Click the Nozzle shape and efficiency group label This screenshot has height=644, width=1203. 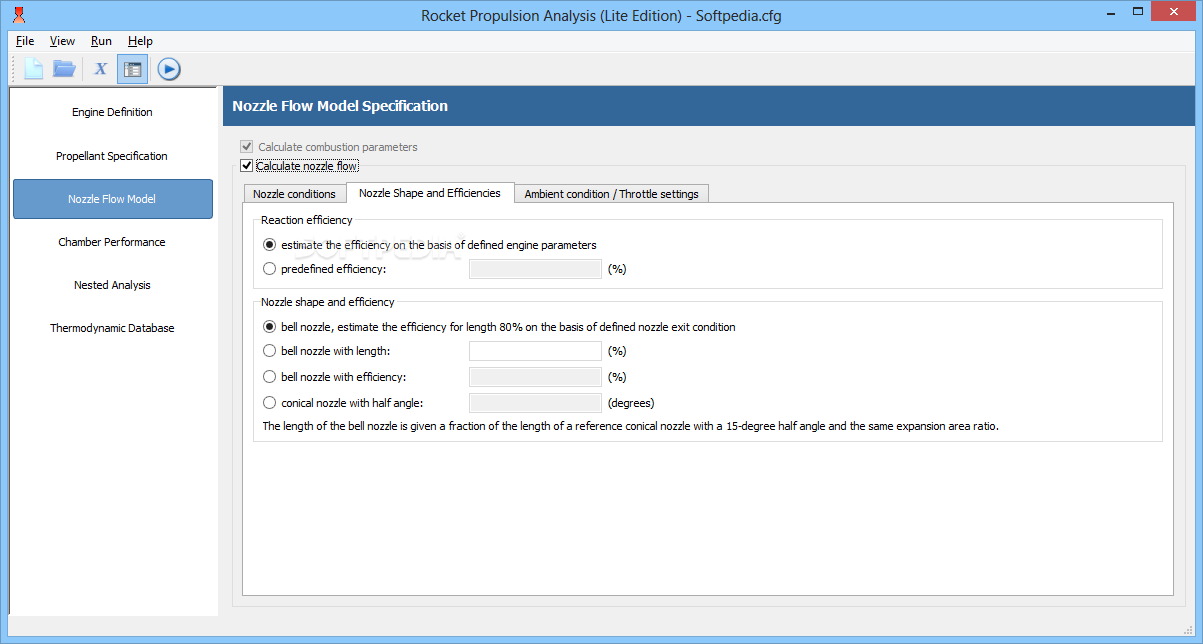[328, 302]
